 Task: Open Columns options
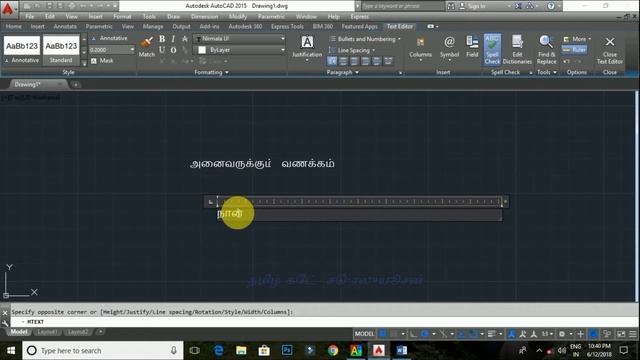point(420,48)
